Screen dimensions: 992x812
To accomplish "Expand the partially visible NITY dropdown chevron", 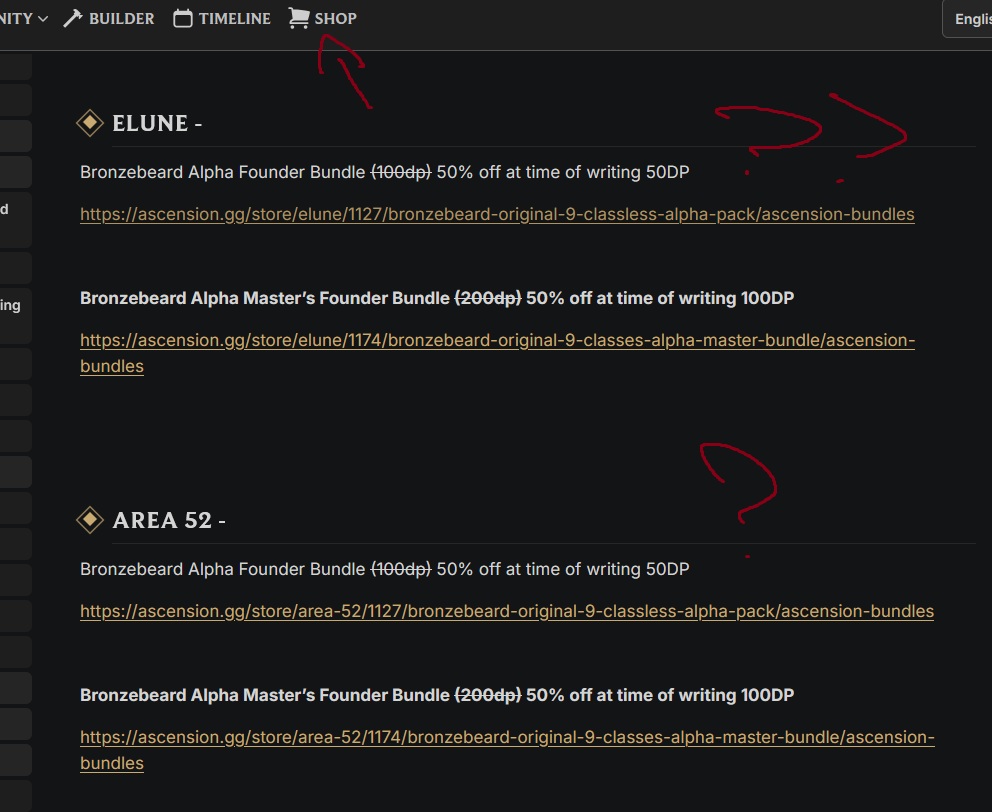I will 43,19.
